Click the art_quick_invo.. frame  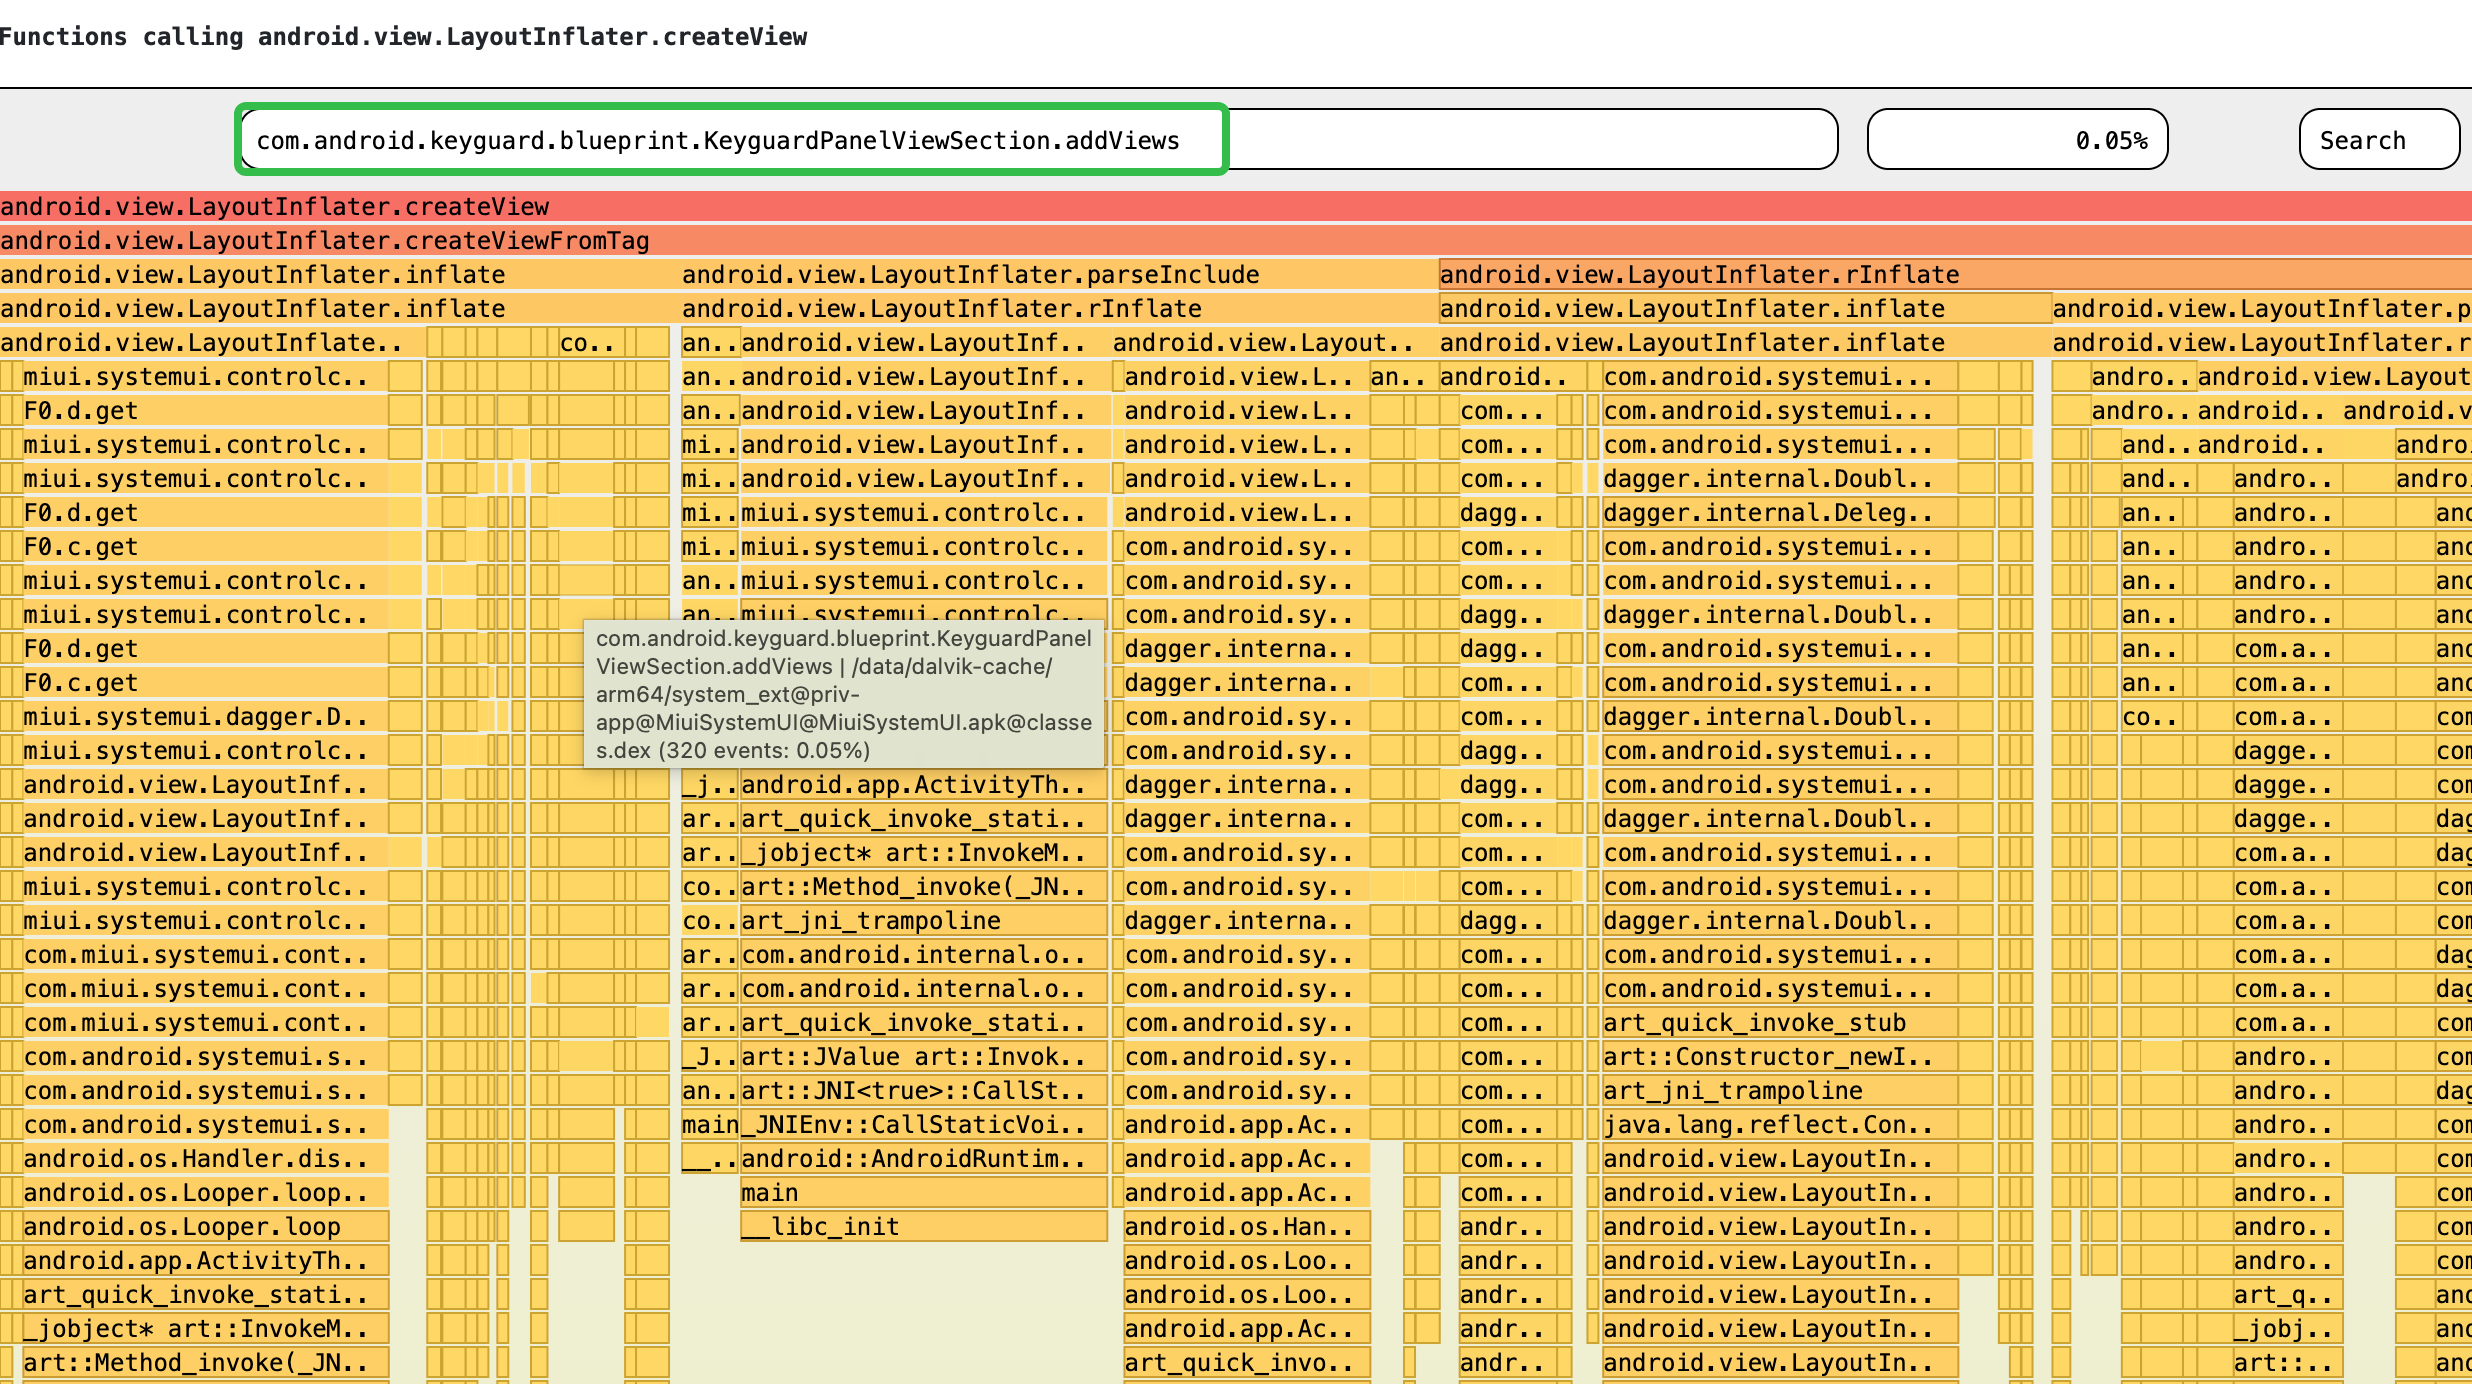[x=1246, y=1363]
